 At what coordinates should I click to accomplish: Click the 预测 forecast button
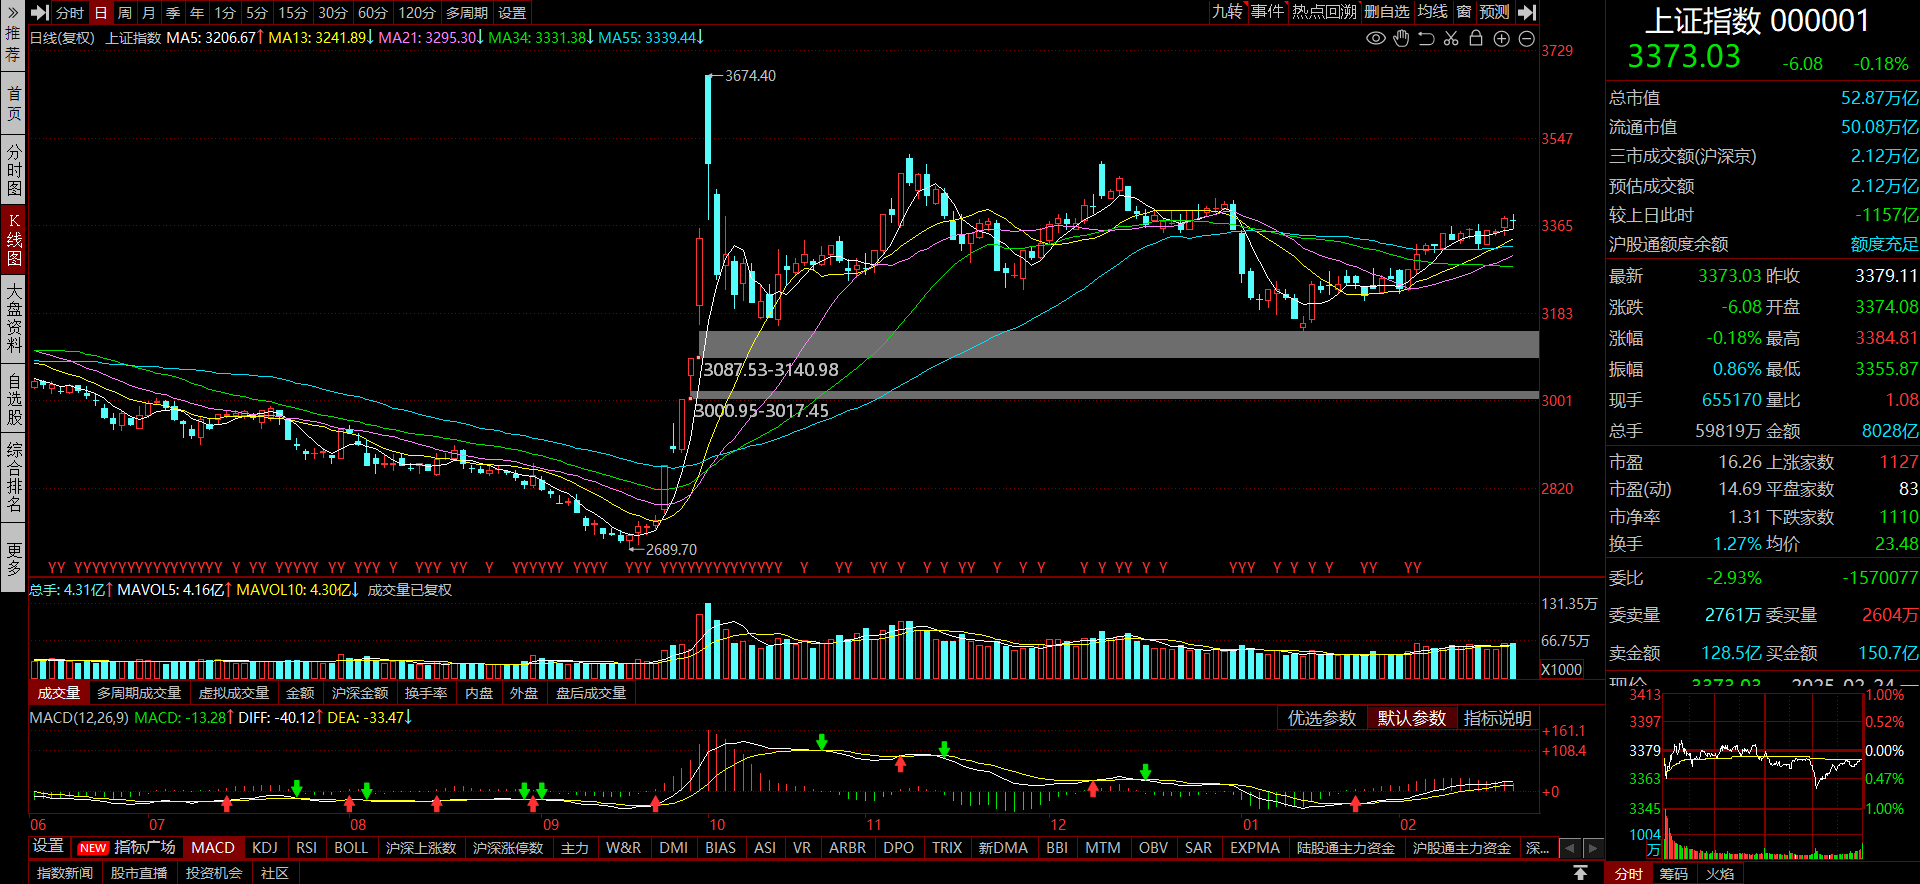[x=1494, y=12]
